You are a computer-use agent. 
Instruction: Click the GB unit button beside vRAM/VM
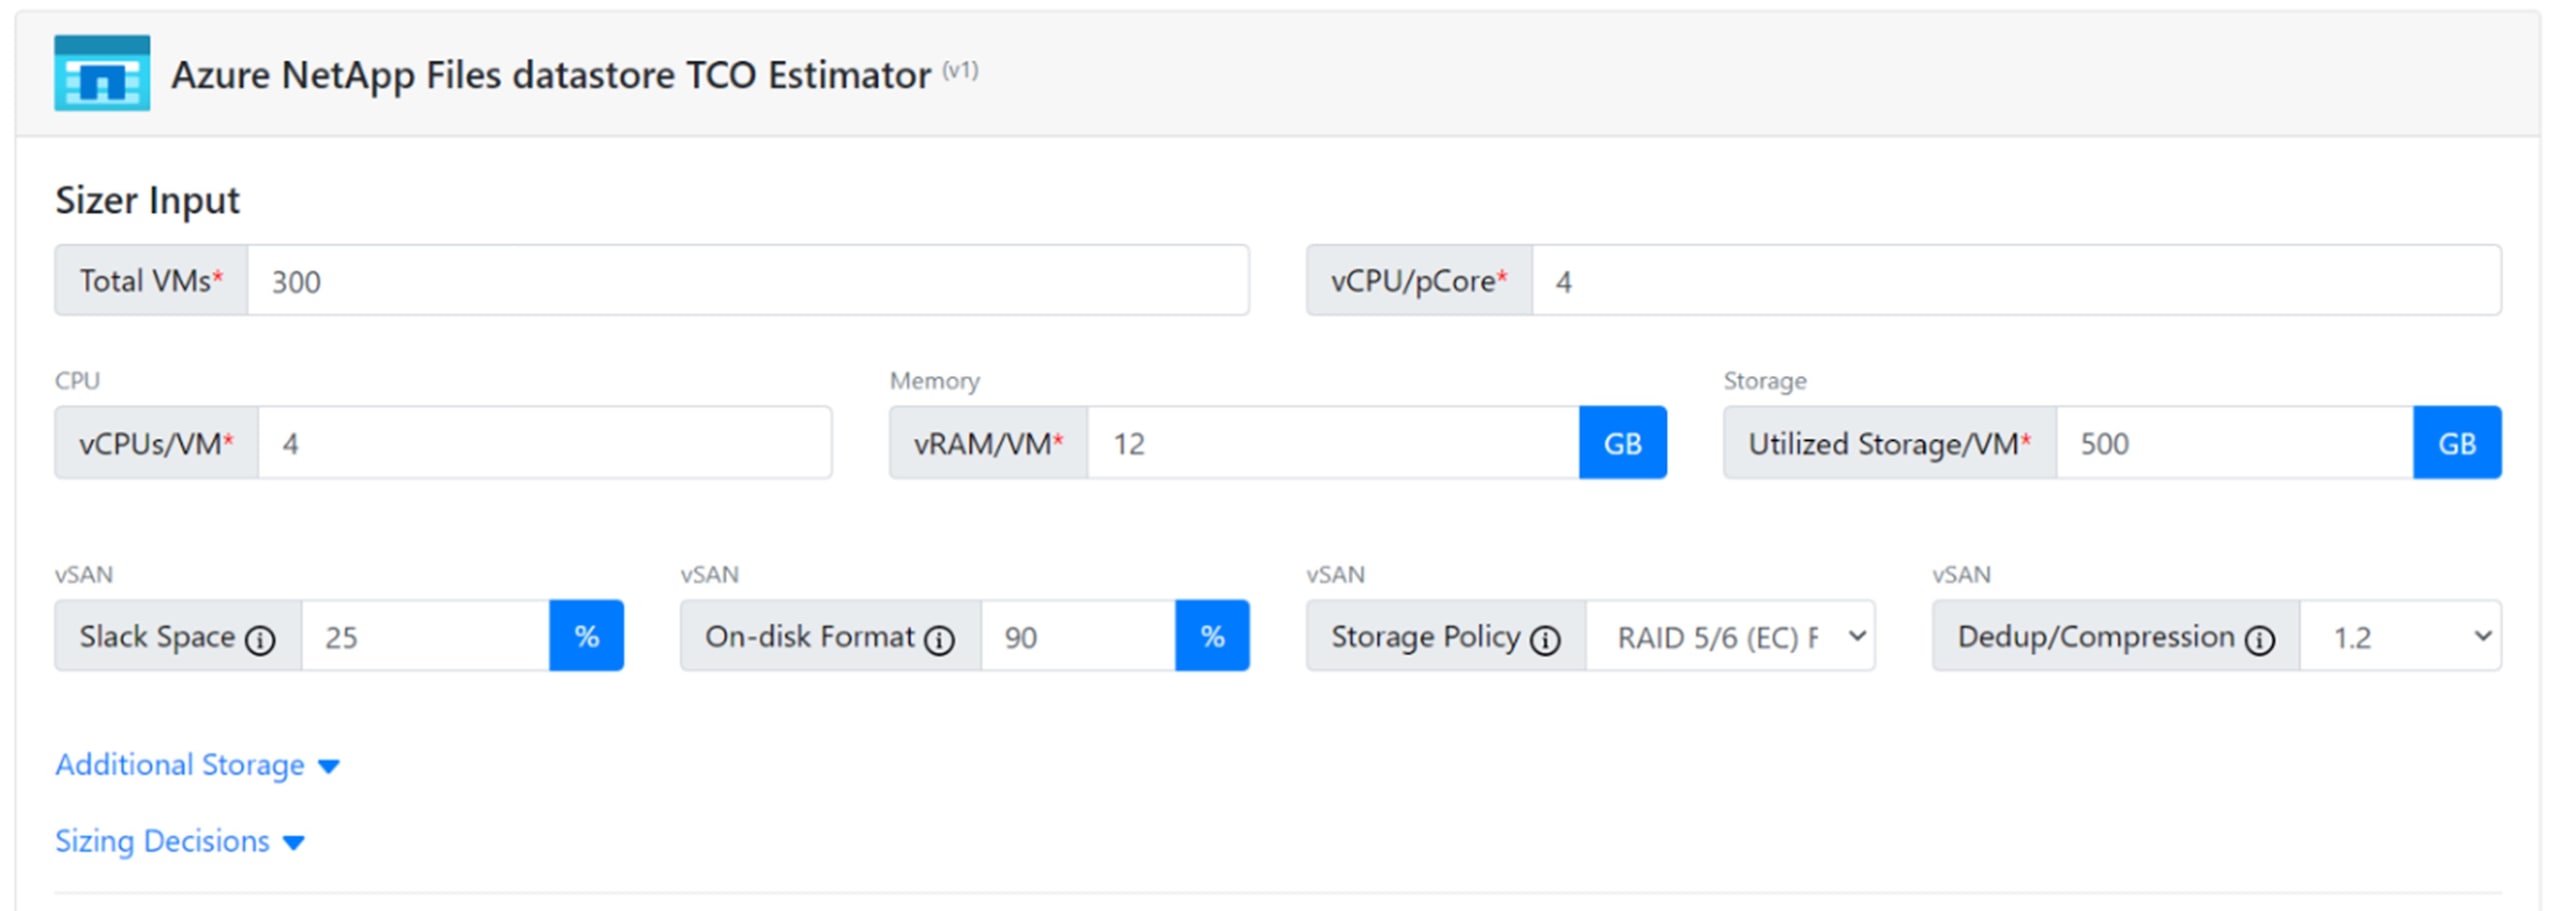click(1622, 442)
